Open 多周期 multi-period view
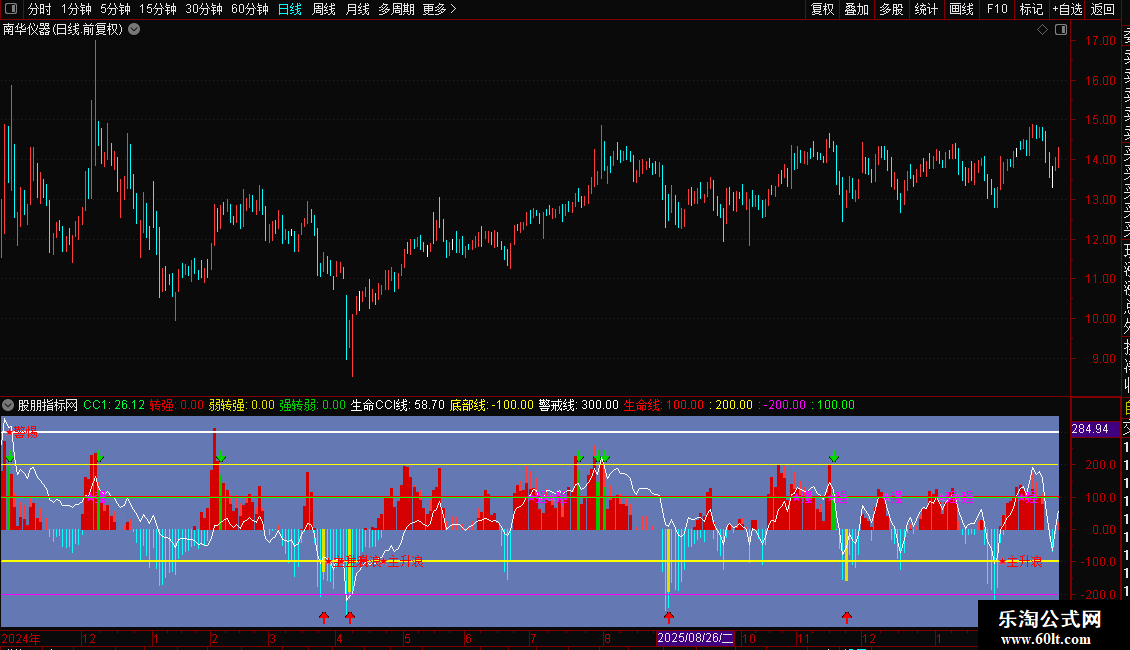 click(396, 9)
